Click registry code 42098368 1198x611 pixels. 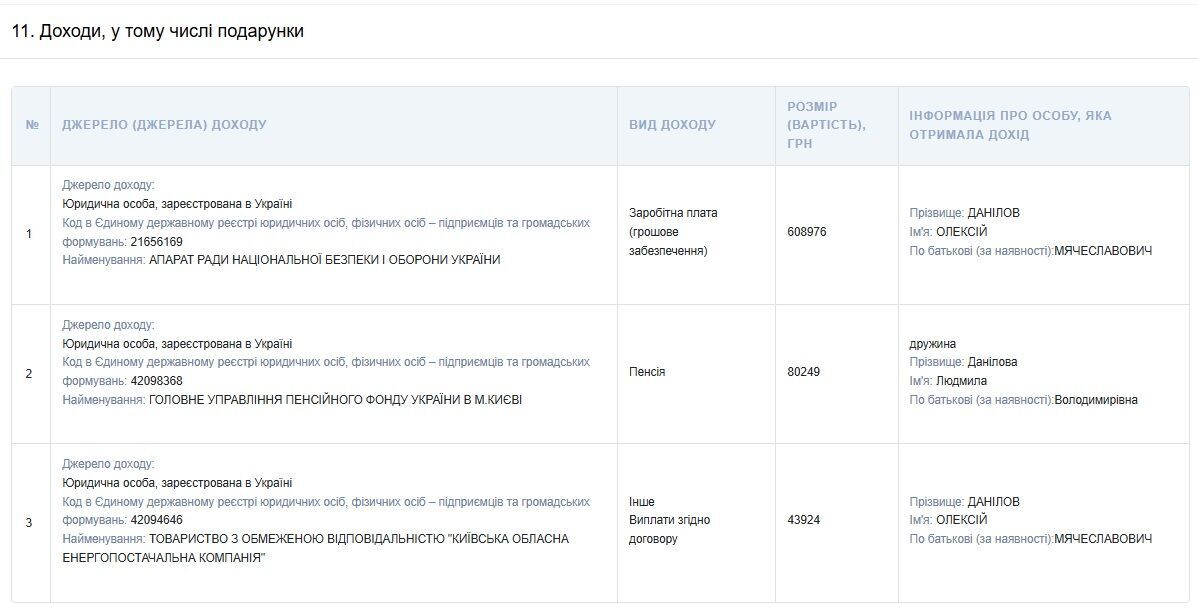[157, 381]
